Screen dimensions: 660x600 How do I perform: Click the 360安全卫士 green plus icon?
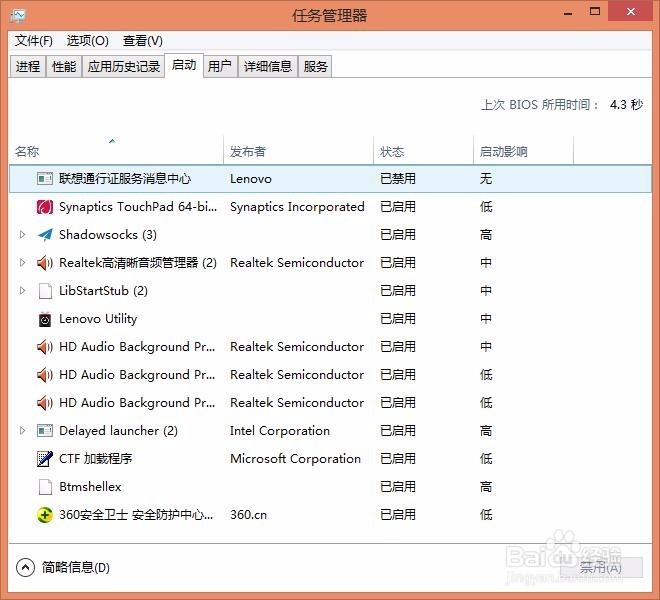coord(45,515)
